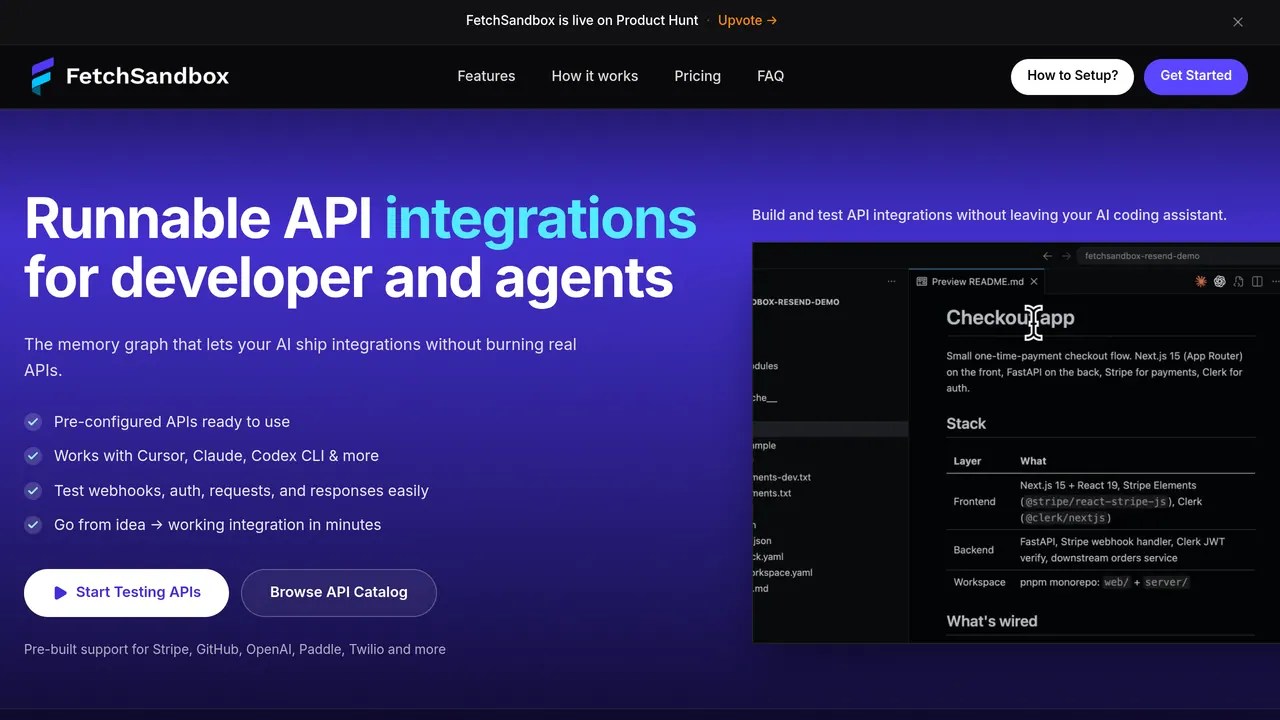Click the Layer column header in demo

[x=967, y=461]
